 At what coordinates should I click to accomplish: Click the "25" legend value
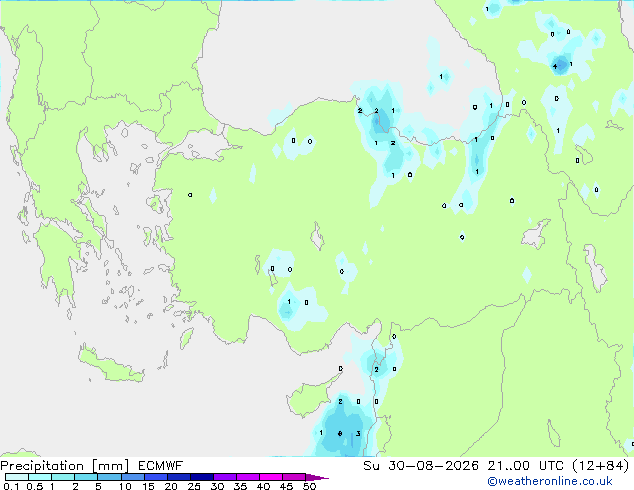pos(194,486)
